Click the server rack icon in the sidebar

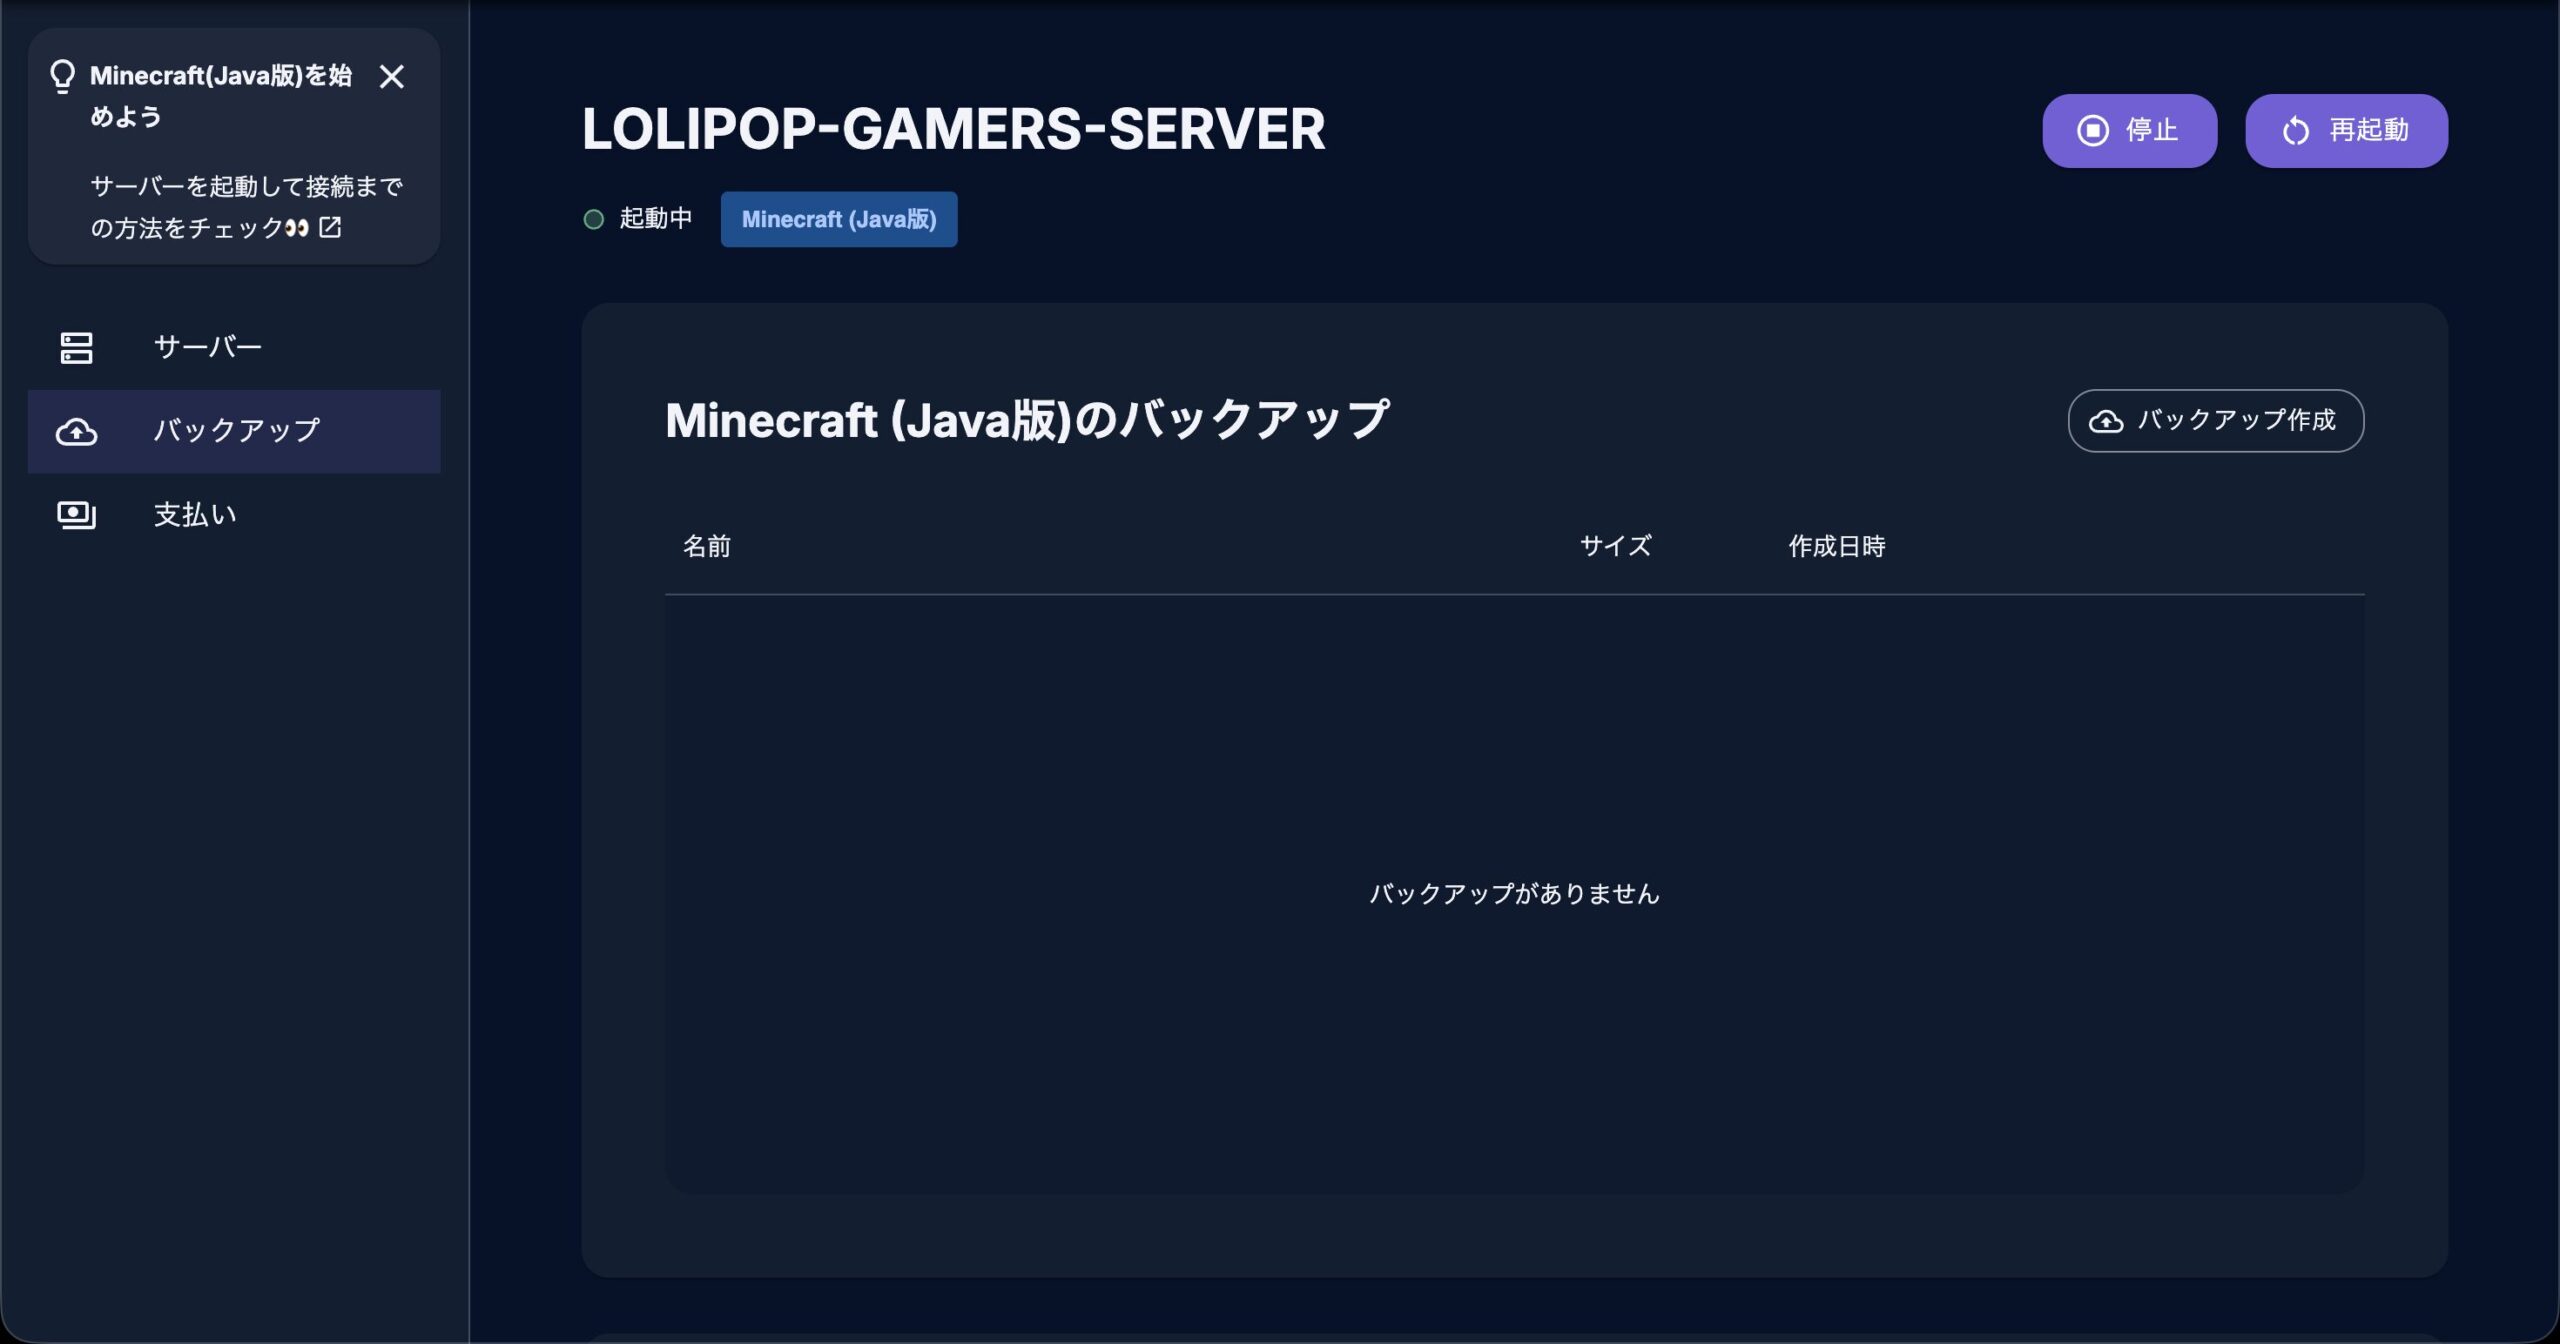click(76, 348)
